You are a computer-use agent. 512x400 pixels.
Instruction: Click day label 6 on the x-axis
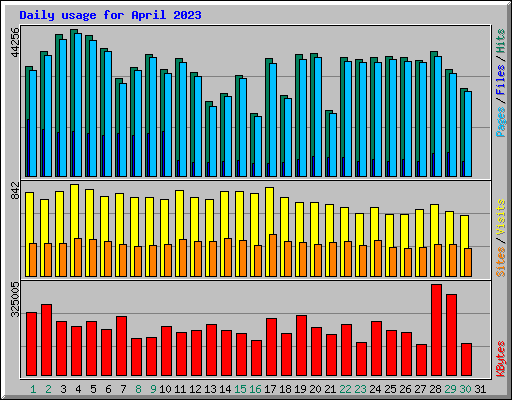click(108, 389)
